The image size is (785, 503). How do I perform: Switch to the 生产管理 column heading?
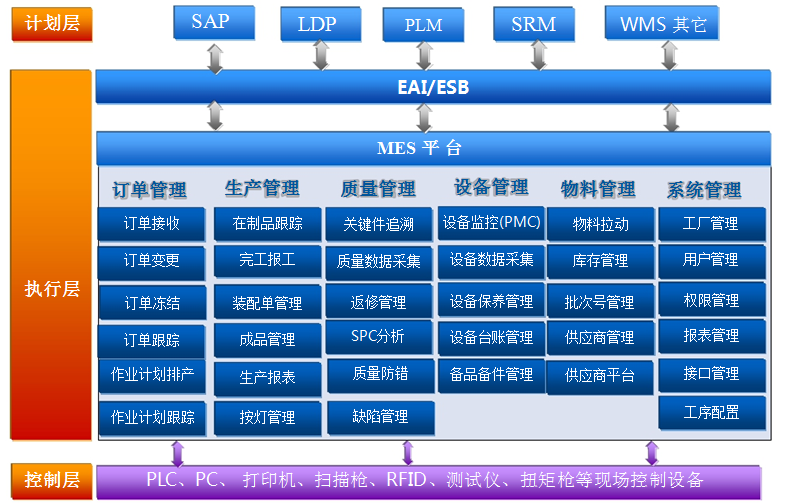coord(262,189)
